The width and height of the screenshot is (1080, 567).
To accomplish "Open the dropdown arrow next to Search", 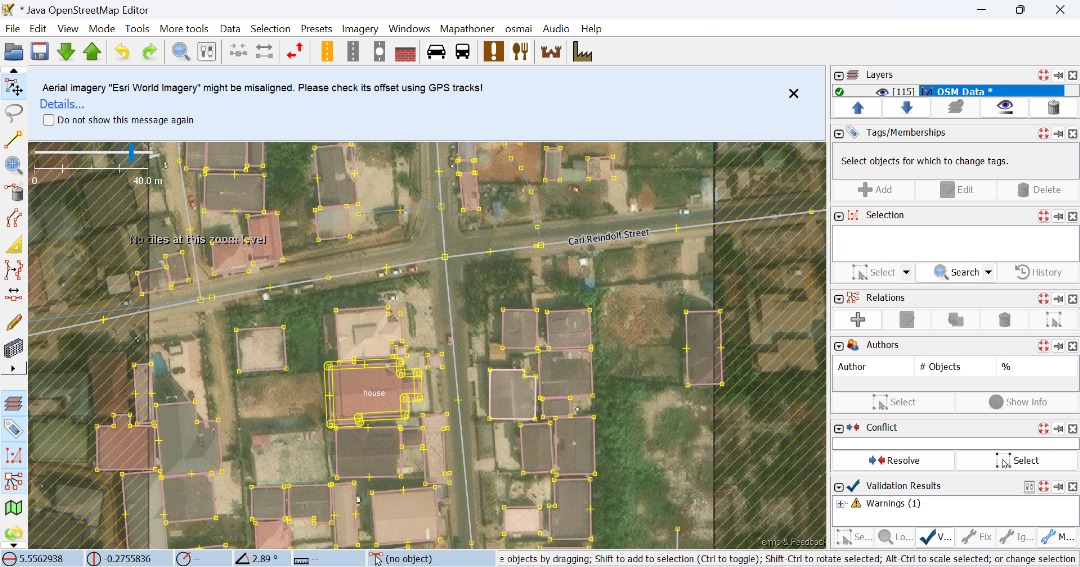I will pyautogui.click(x=988, y=272).
